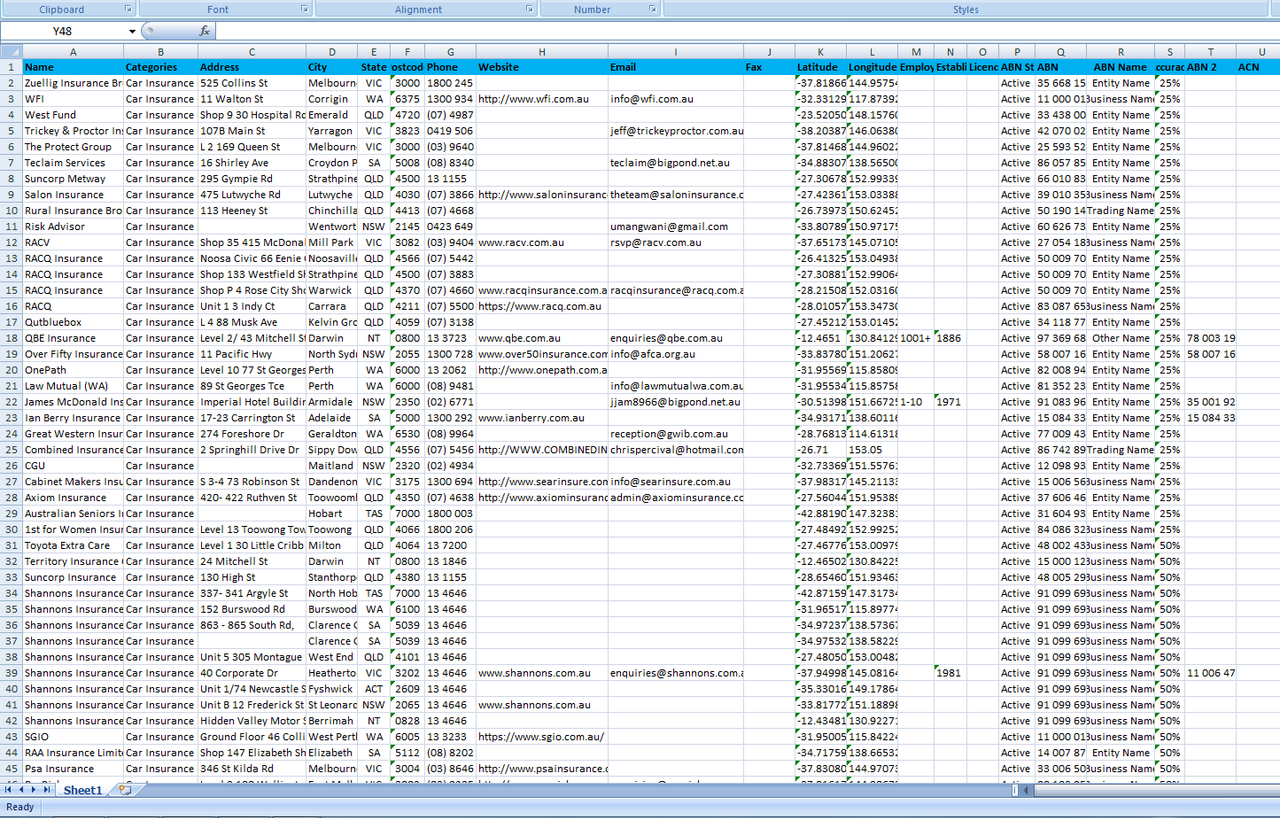
Task: Select the OnePath name cell
Action: 72,370
